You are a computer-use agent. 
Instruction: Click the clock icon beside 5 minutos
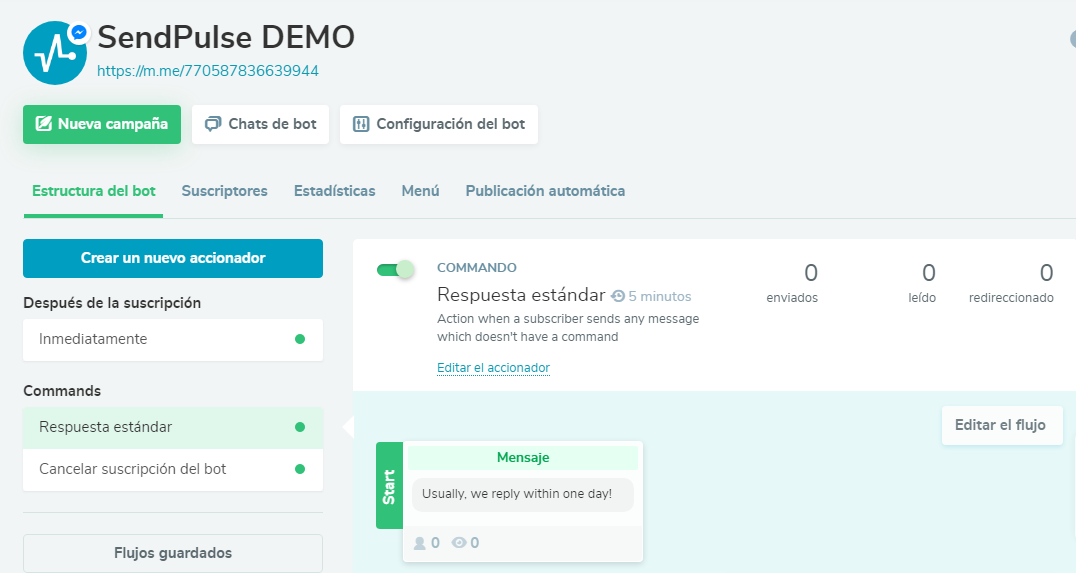[618, 296]
